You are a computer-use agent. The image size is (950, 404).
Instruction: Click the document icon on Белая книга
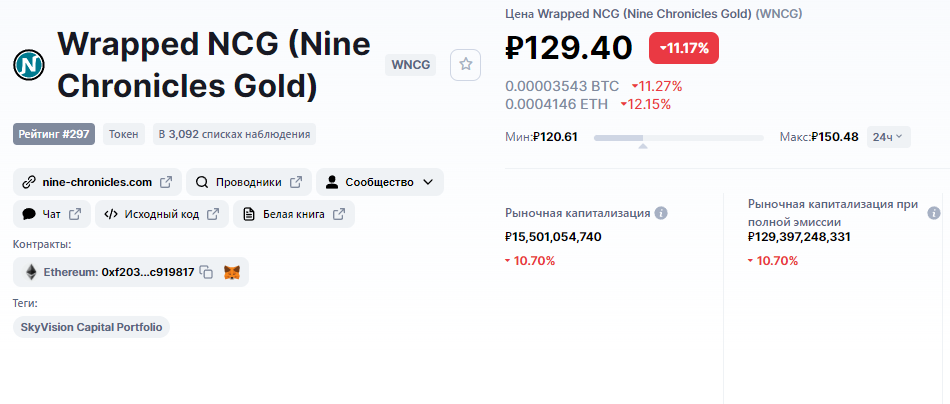click(x=248, y=214)
